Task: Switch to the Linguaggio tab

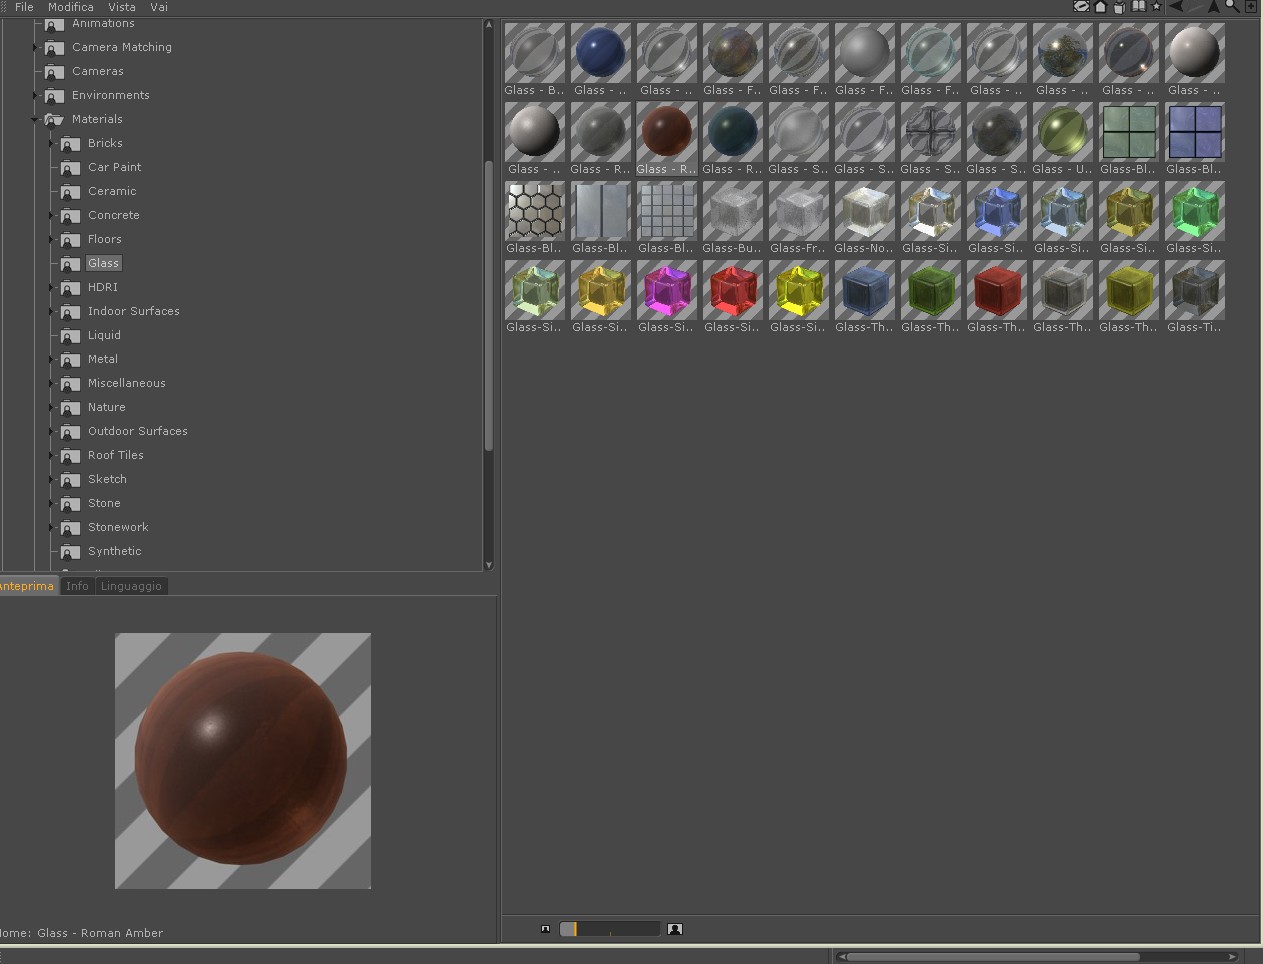Action: [x=131, y=586]
